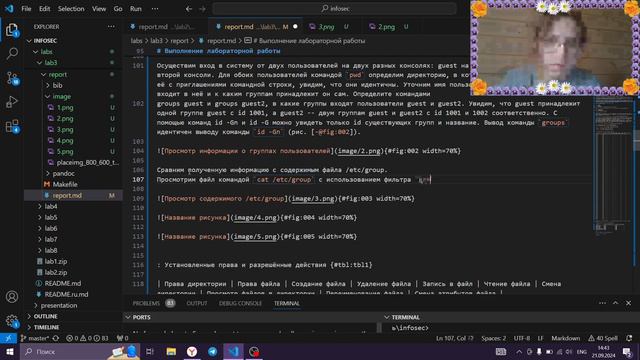Switch to the DEBUG CONSOLE tab
The image size is (640, 360).
pos(240,303)
